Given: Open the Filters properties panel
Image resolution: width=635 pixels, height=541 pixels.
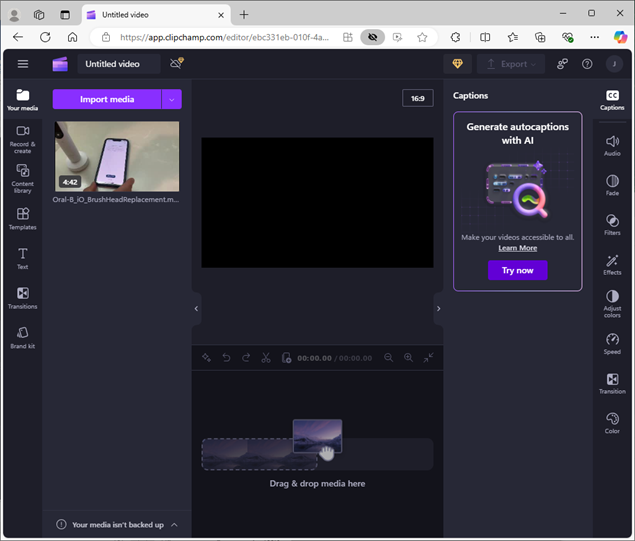Looking at the screenshot, I should click(x=612, y=225).
